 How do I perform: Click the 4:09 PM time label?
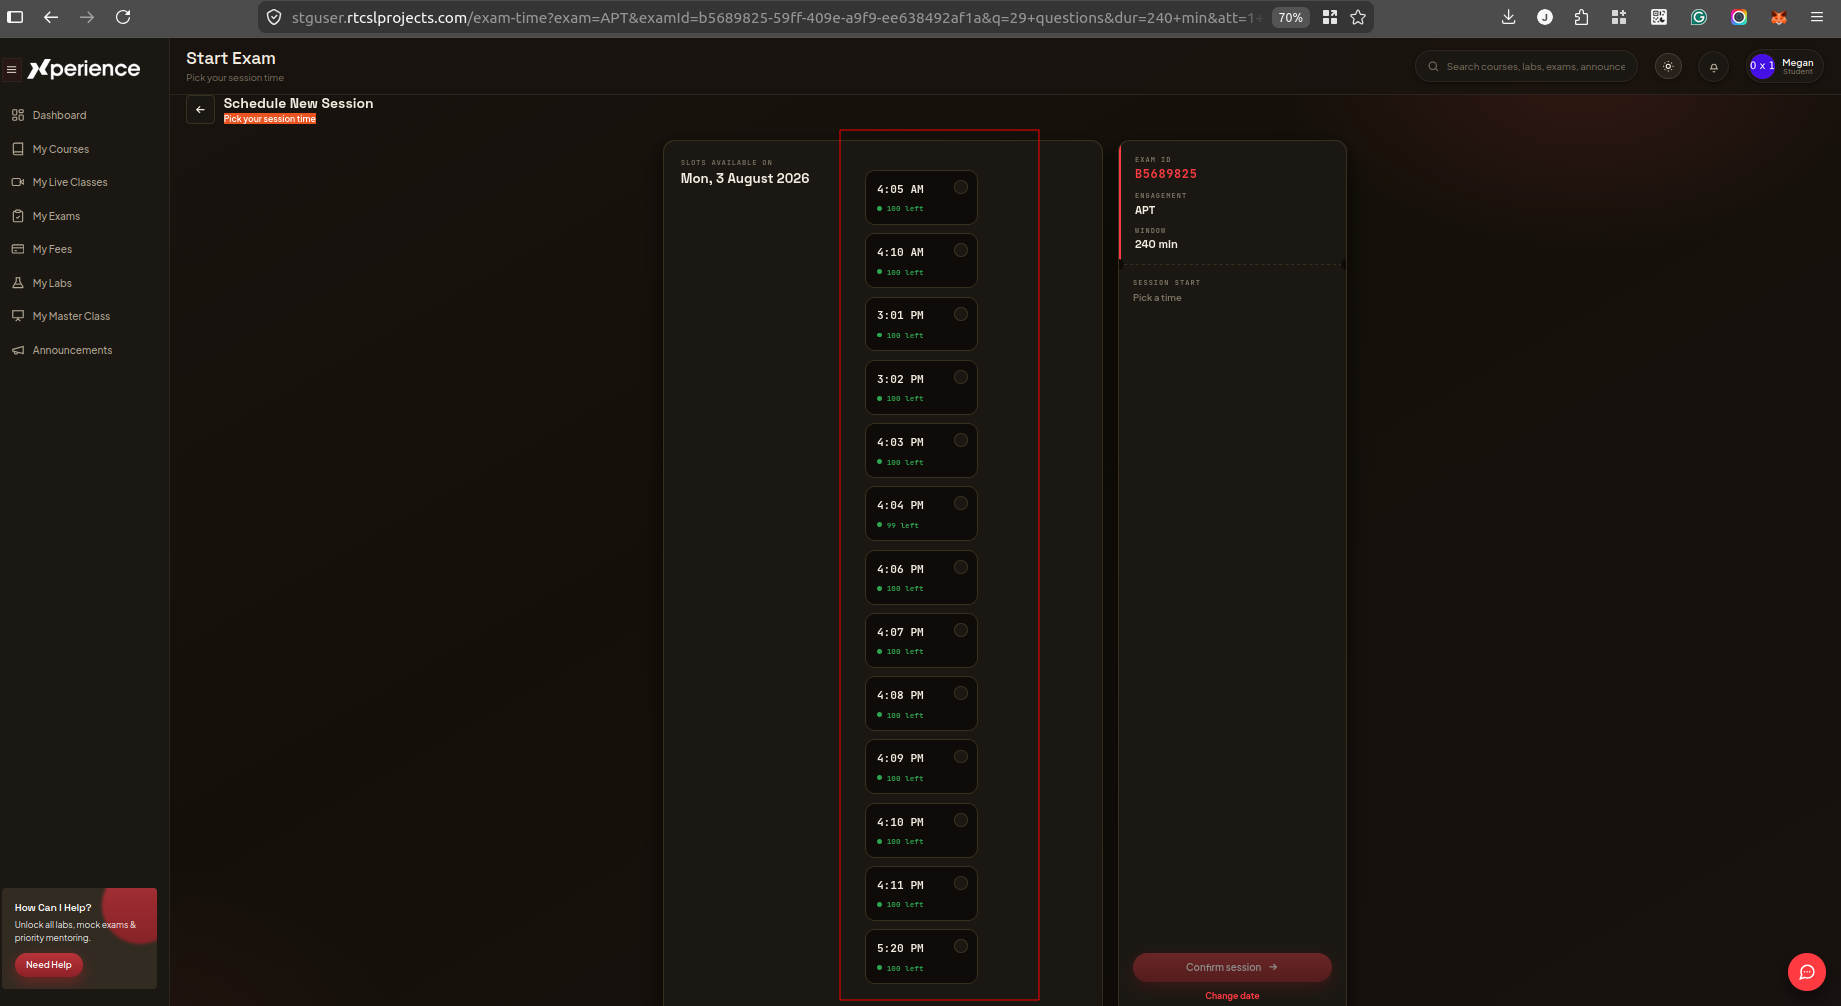(x=900, y=758)
